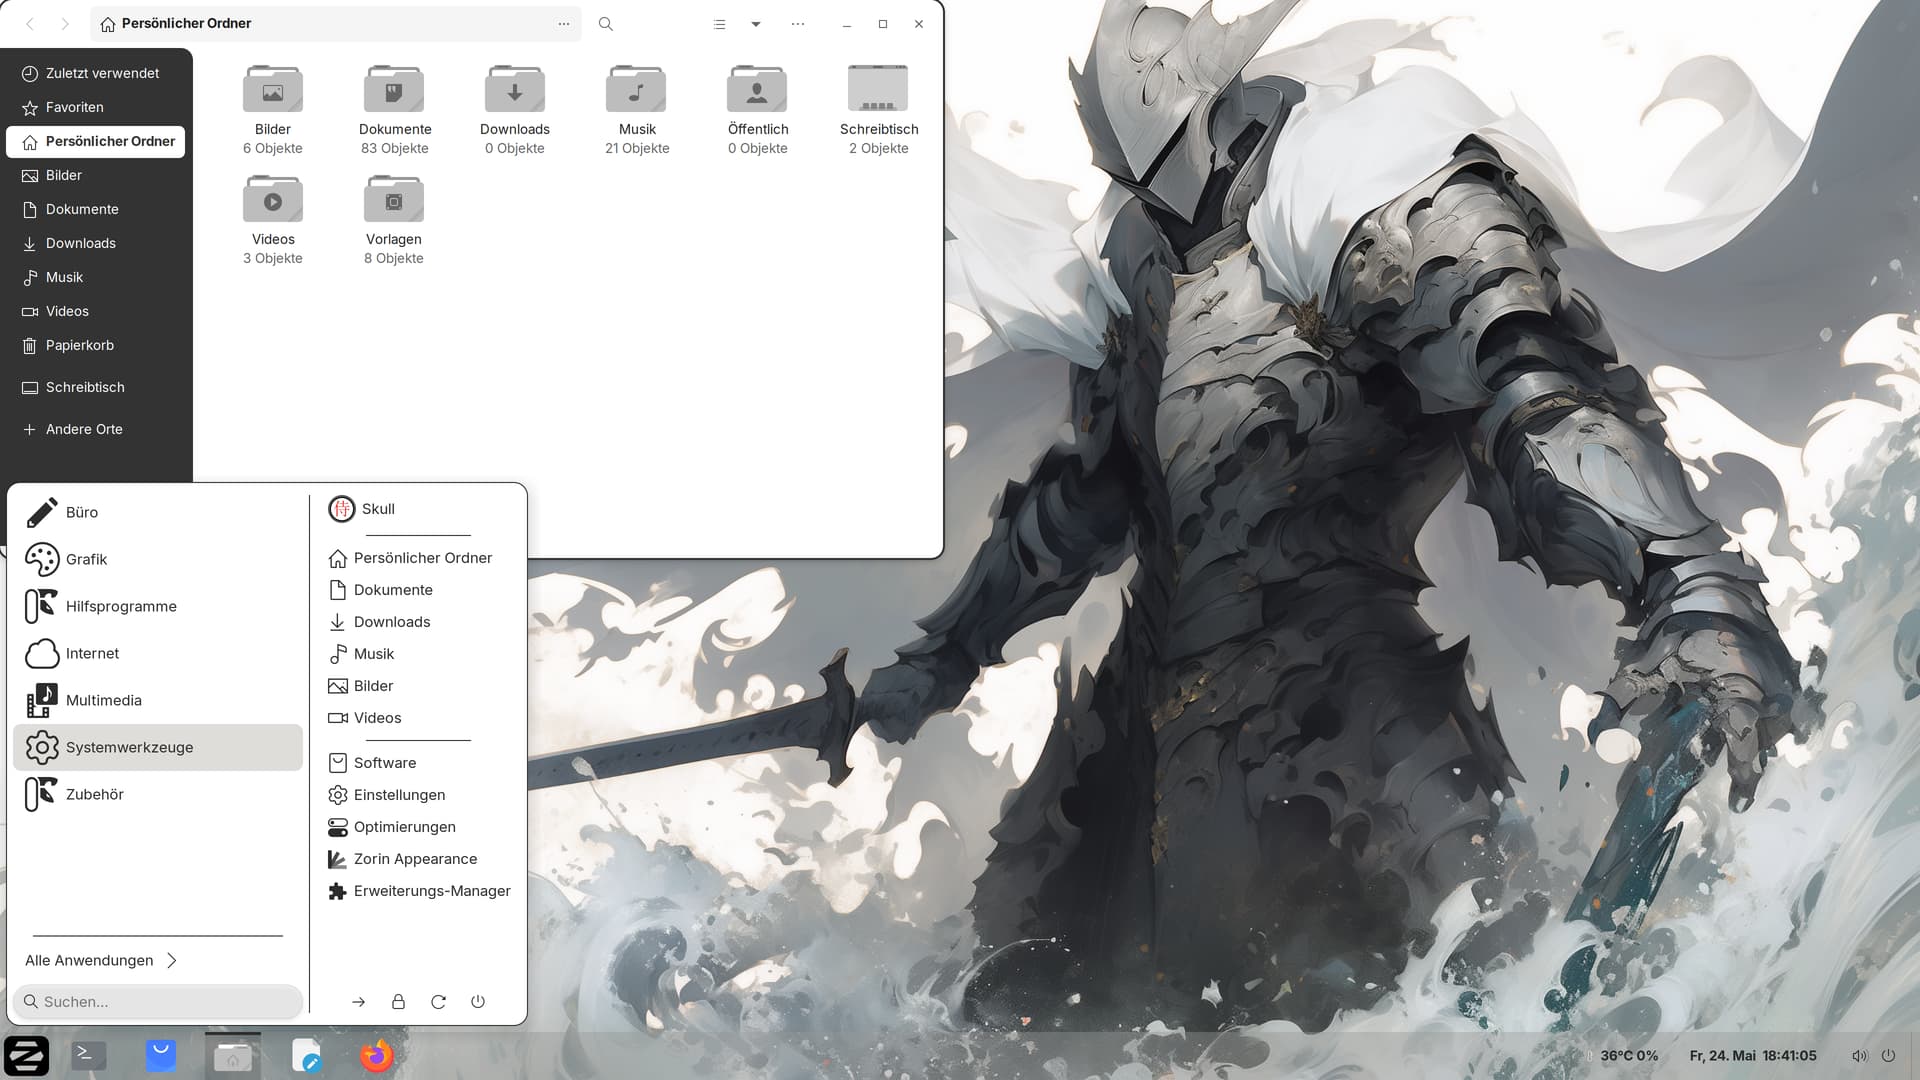1920x1080 pixels.
Task: Click the log out arrow icon in menu
Action: (358, 1002)
